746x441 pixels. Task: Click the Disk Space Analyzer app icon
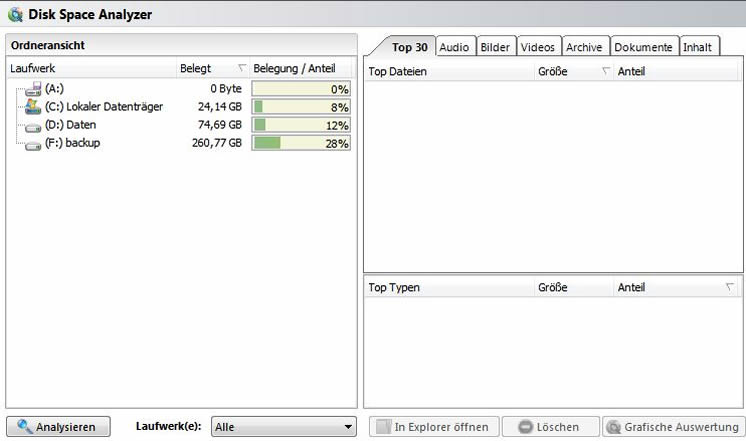tap(15, 14)
